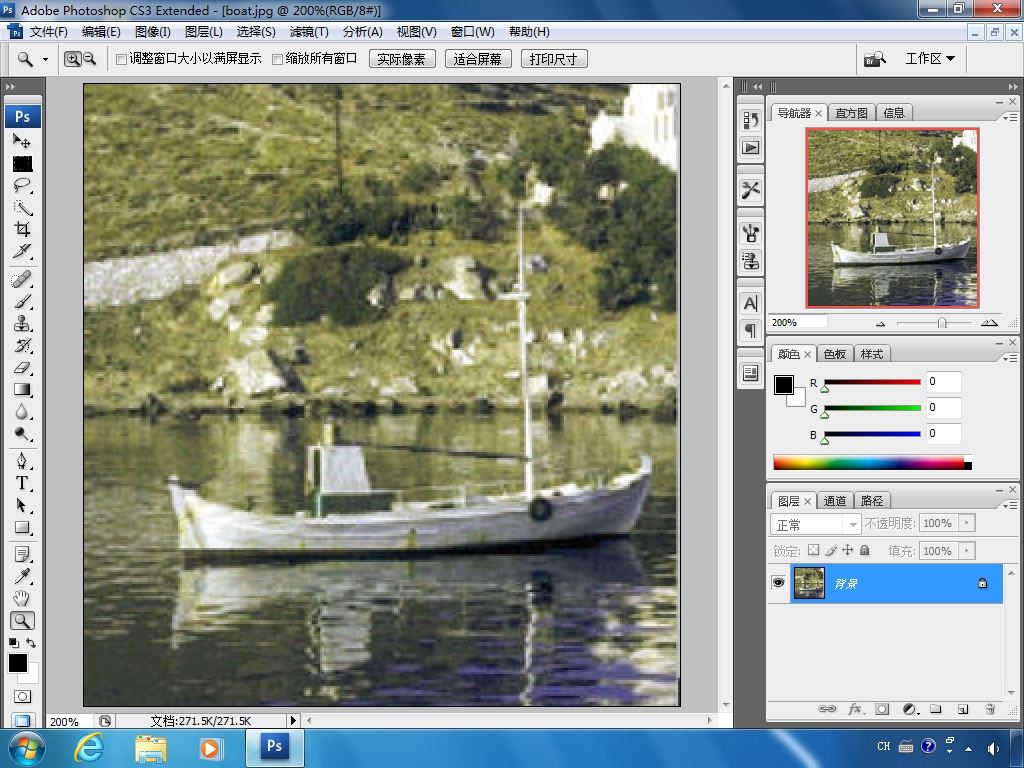Click the 打印尺寸 button
This screenshot has height=768, width=1024.
pyautogui.click(x=554, y=59)
